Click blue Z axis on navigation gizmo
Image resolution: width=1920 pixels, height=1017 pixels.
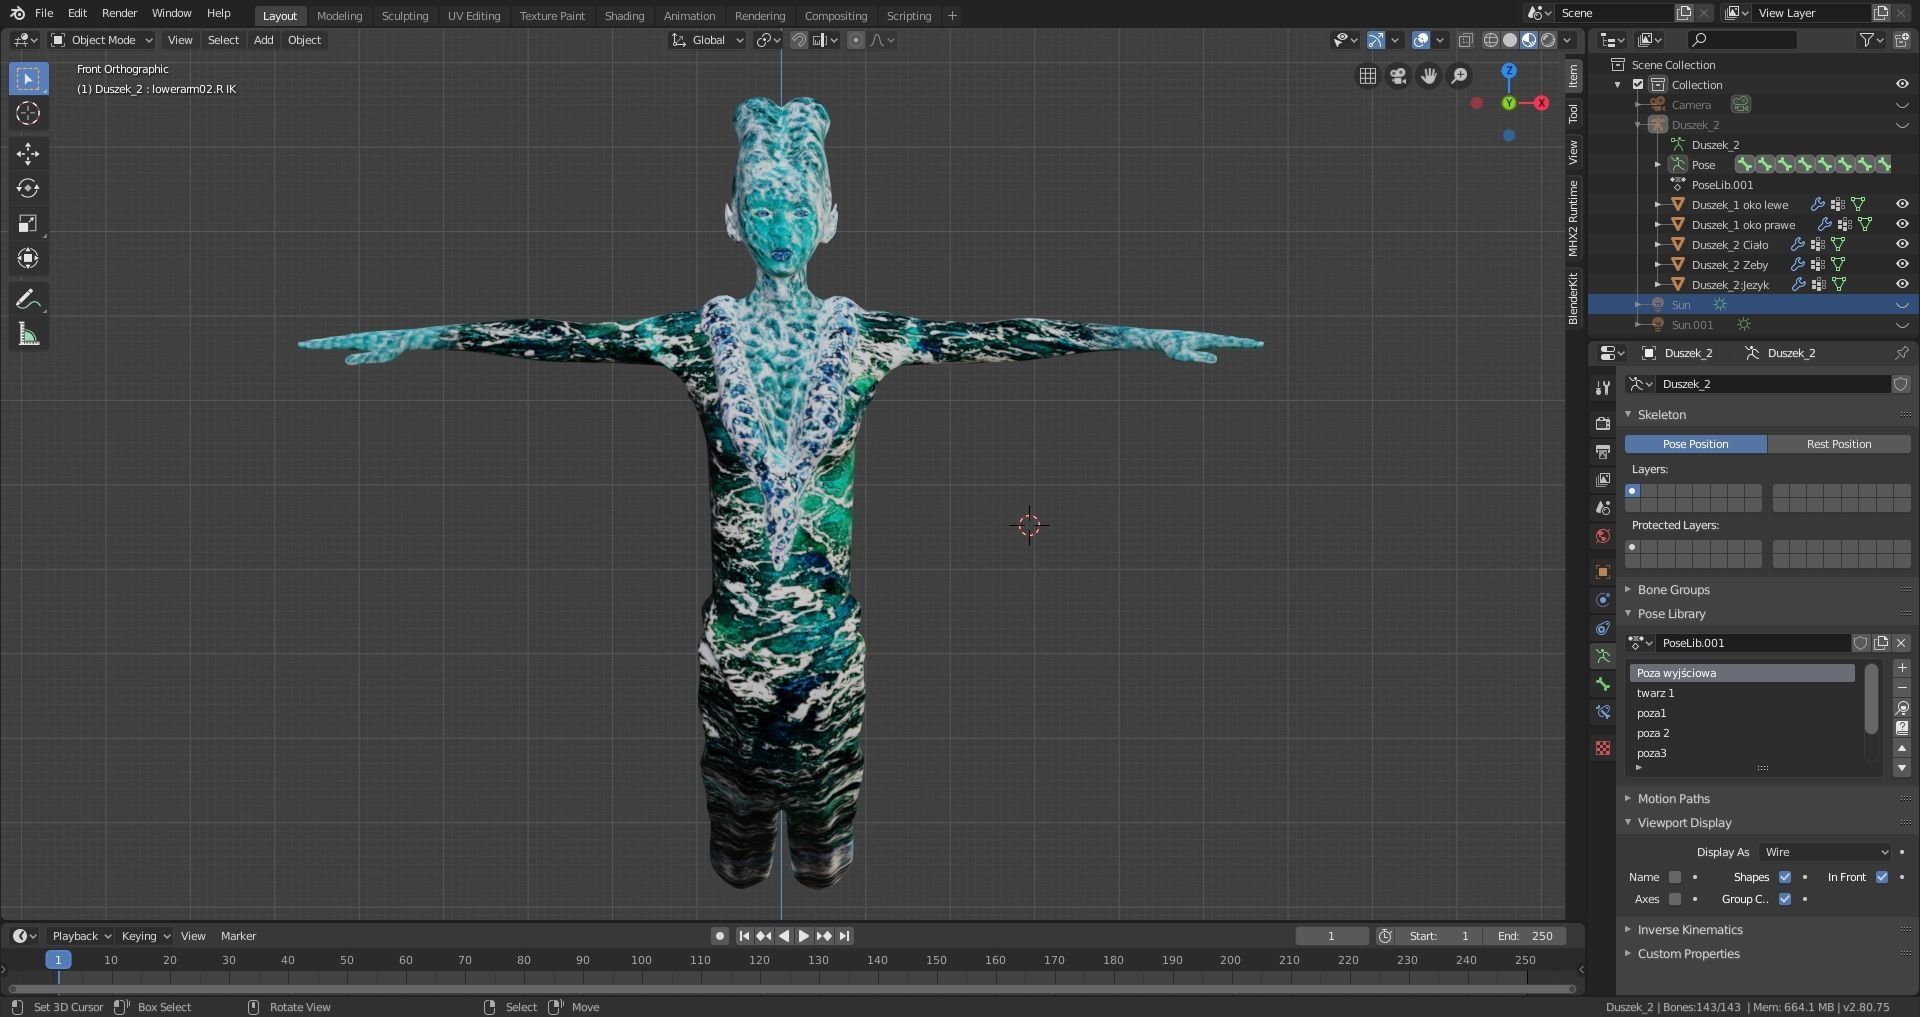[1509, 71]
